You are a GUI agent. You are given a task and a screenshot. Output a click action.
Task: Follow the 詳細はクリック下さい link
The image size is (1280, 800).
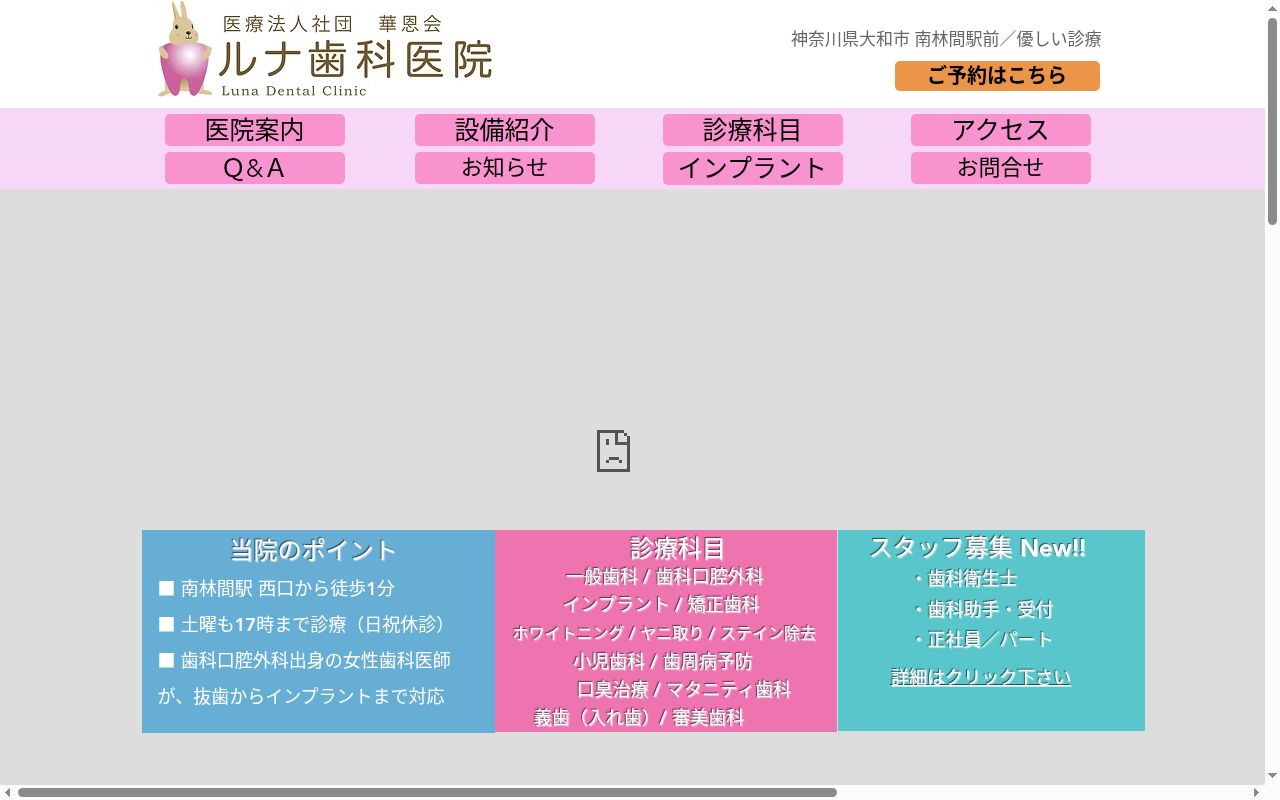click(x=981, y=677)
